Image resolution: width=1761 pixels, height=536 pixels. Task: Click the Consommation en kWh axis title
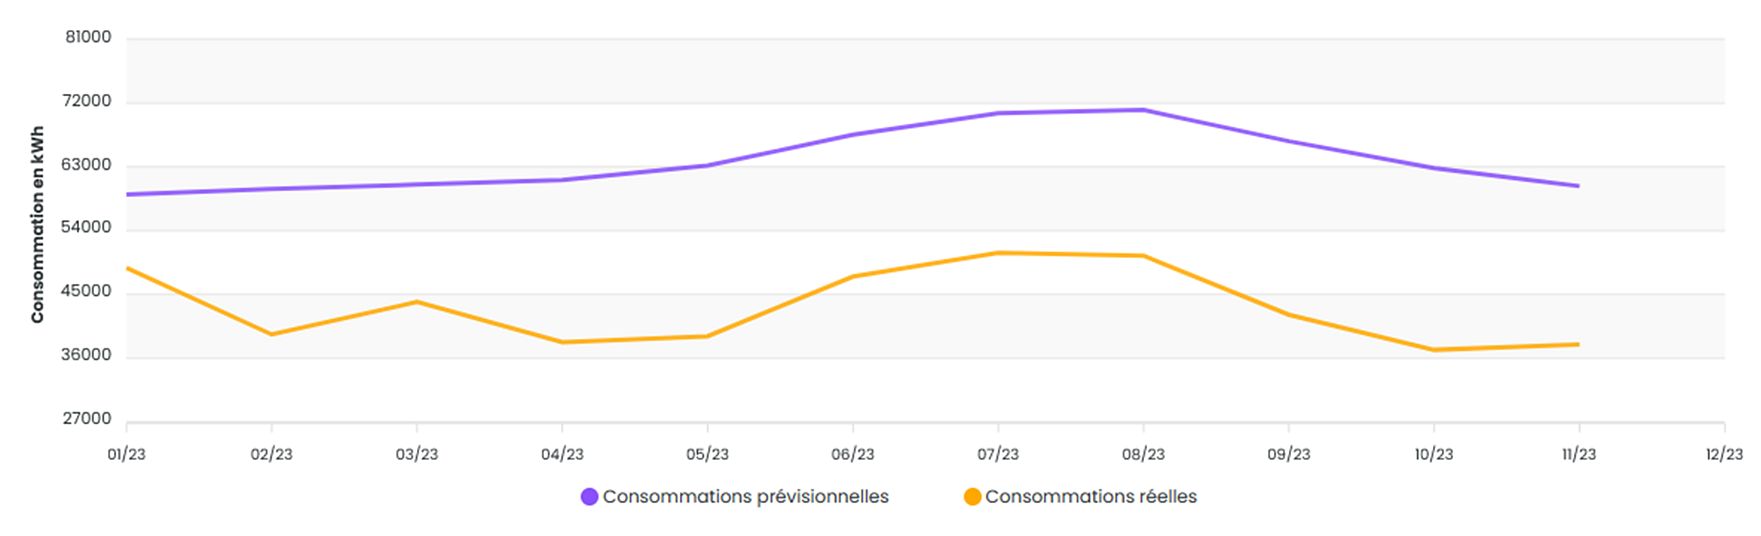38,225
